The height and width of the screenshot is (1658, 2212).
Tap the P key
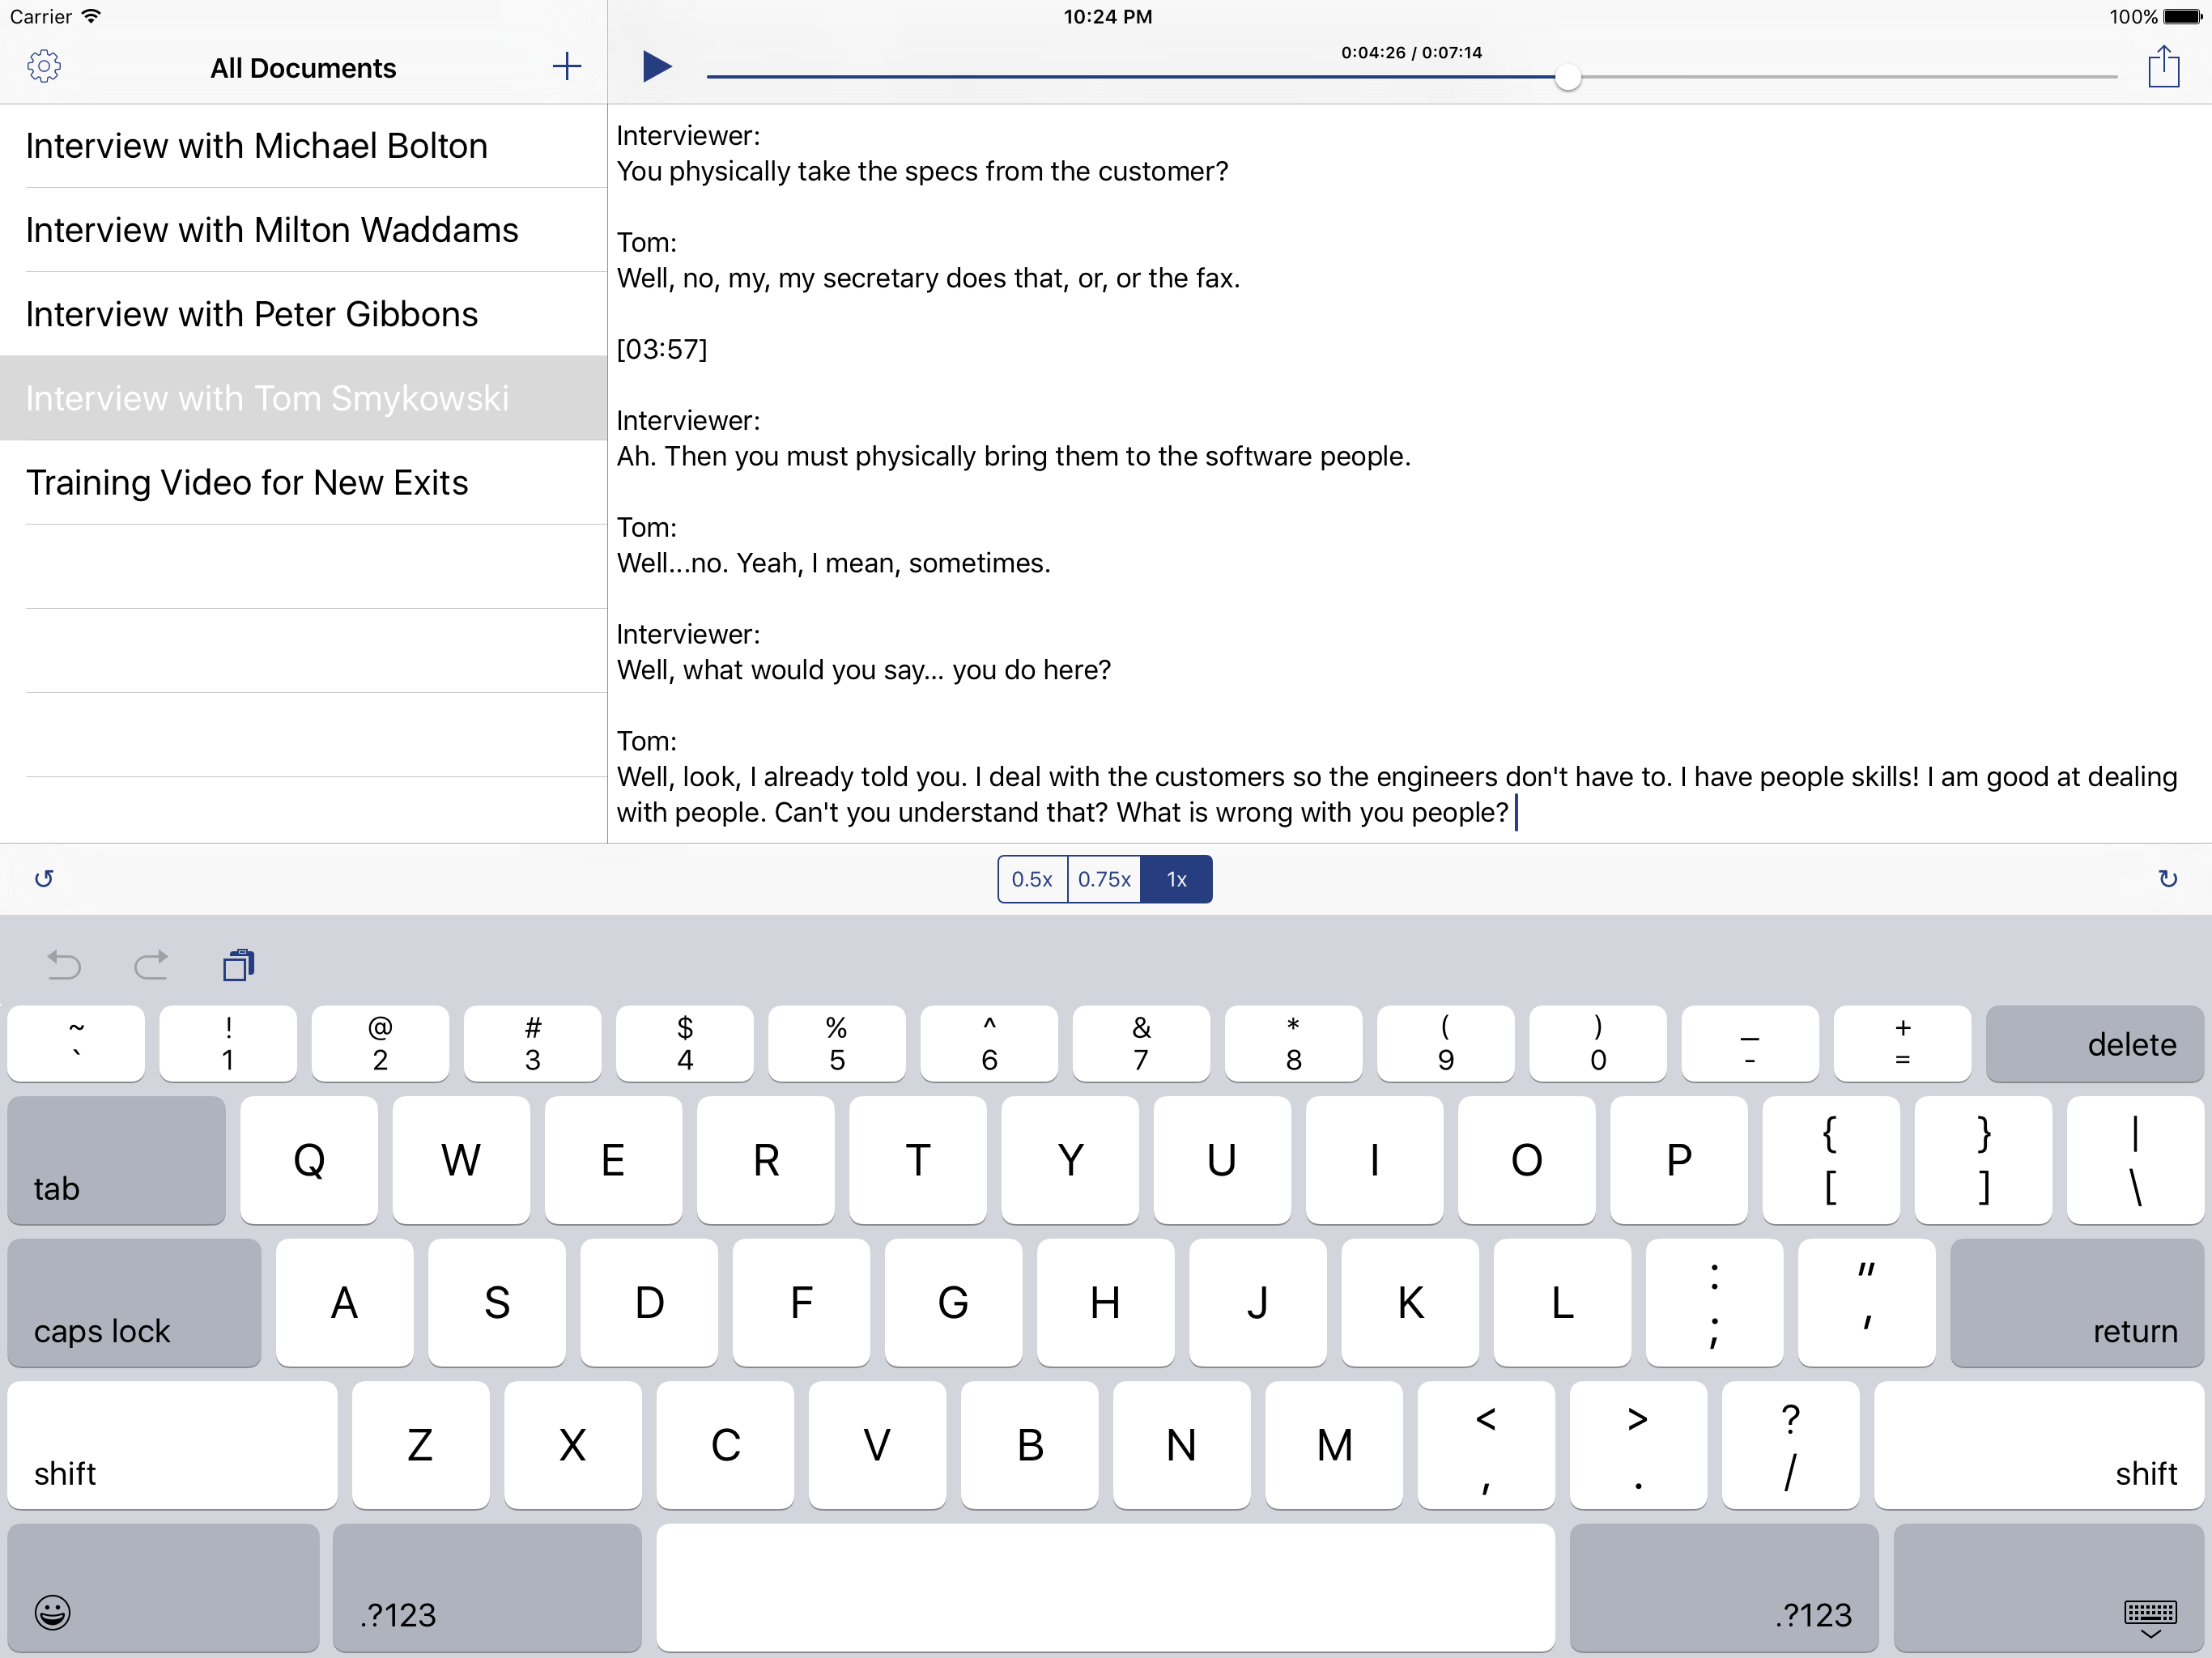[1679, 1160]
